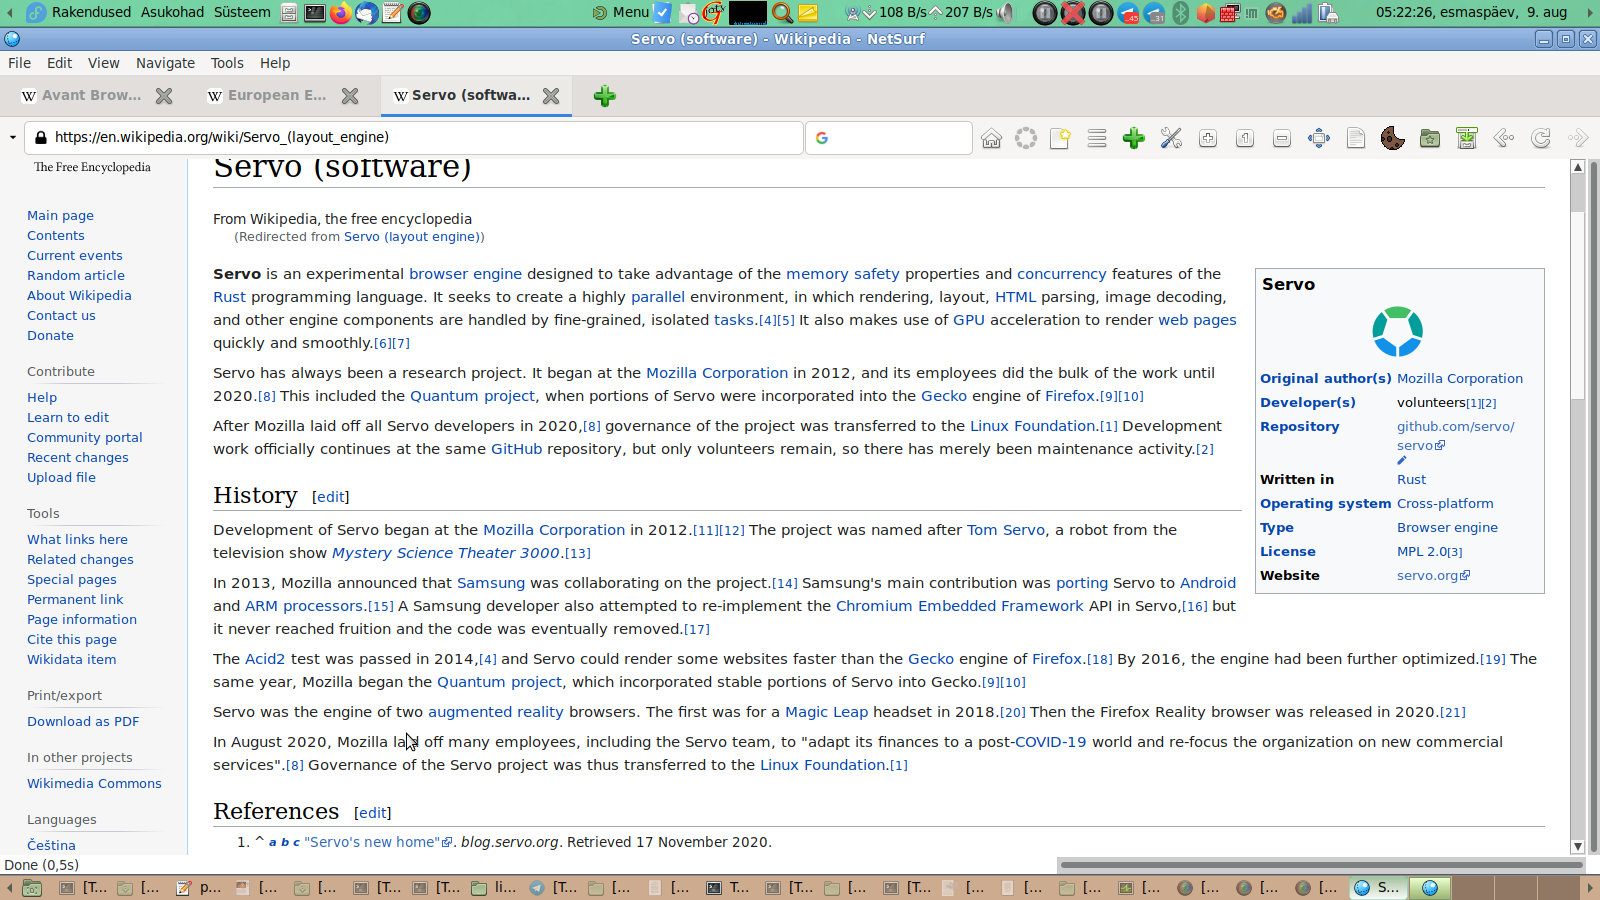
Task: Open the Mozilla Corporation link in the infobox
Action: (x=1460, y=379)
